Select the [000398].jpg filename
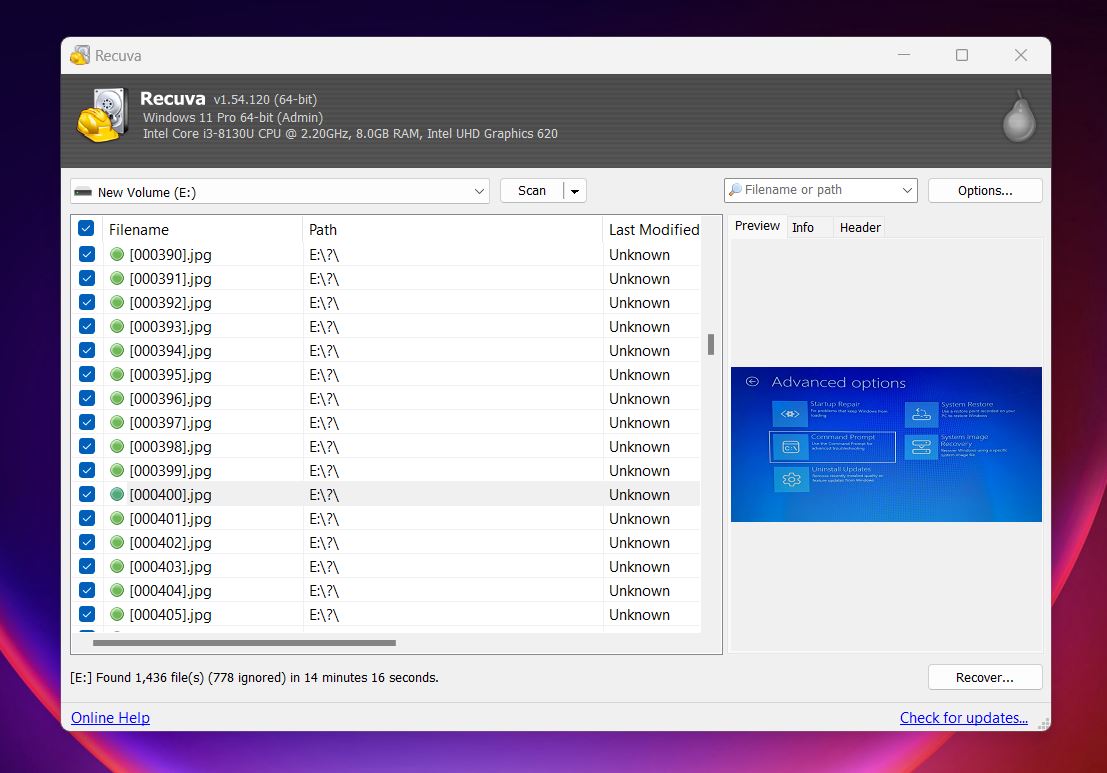The height and width of the screenshot is (773, 1107). click(x=170, y=447)
